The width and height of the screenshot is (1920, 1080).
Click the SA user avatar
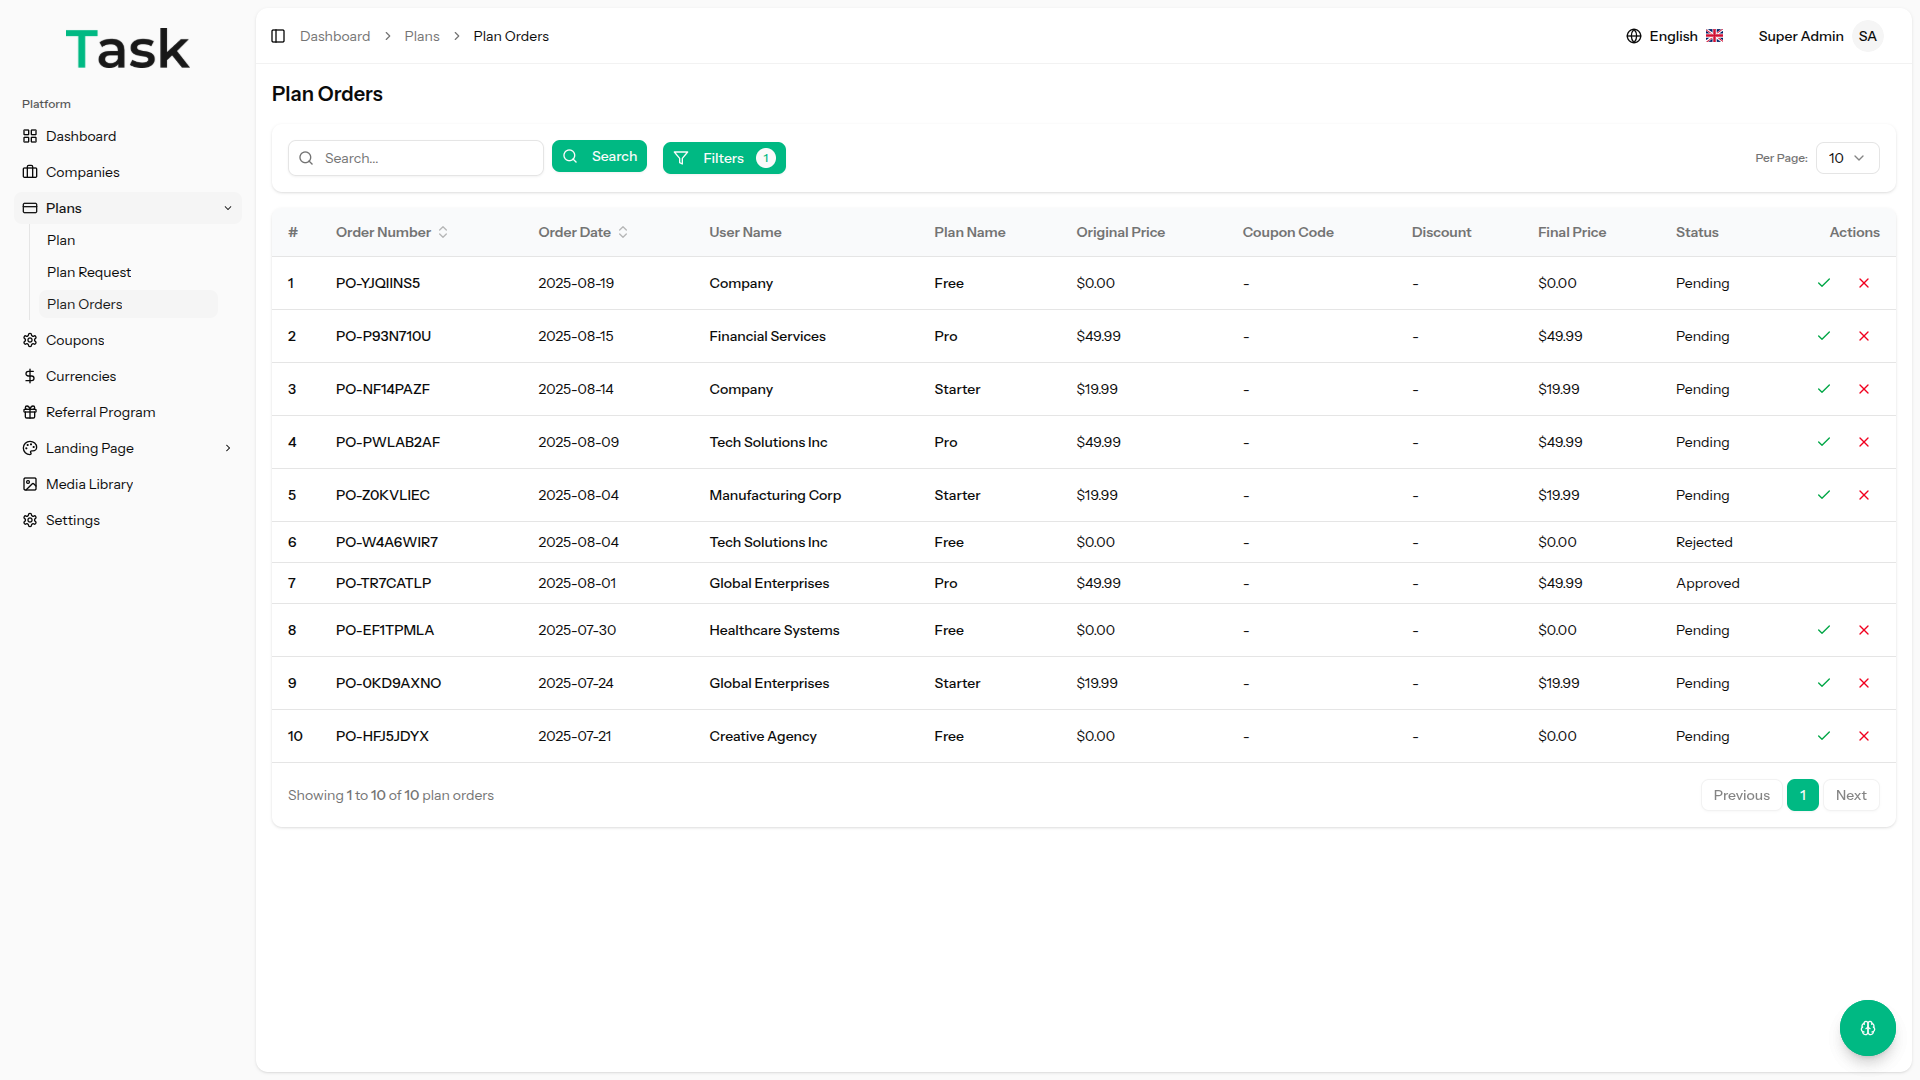coord(1867,36)
